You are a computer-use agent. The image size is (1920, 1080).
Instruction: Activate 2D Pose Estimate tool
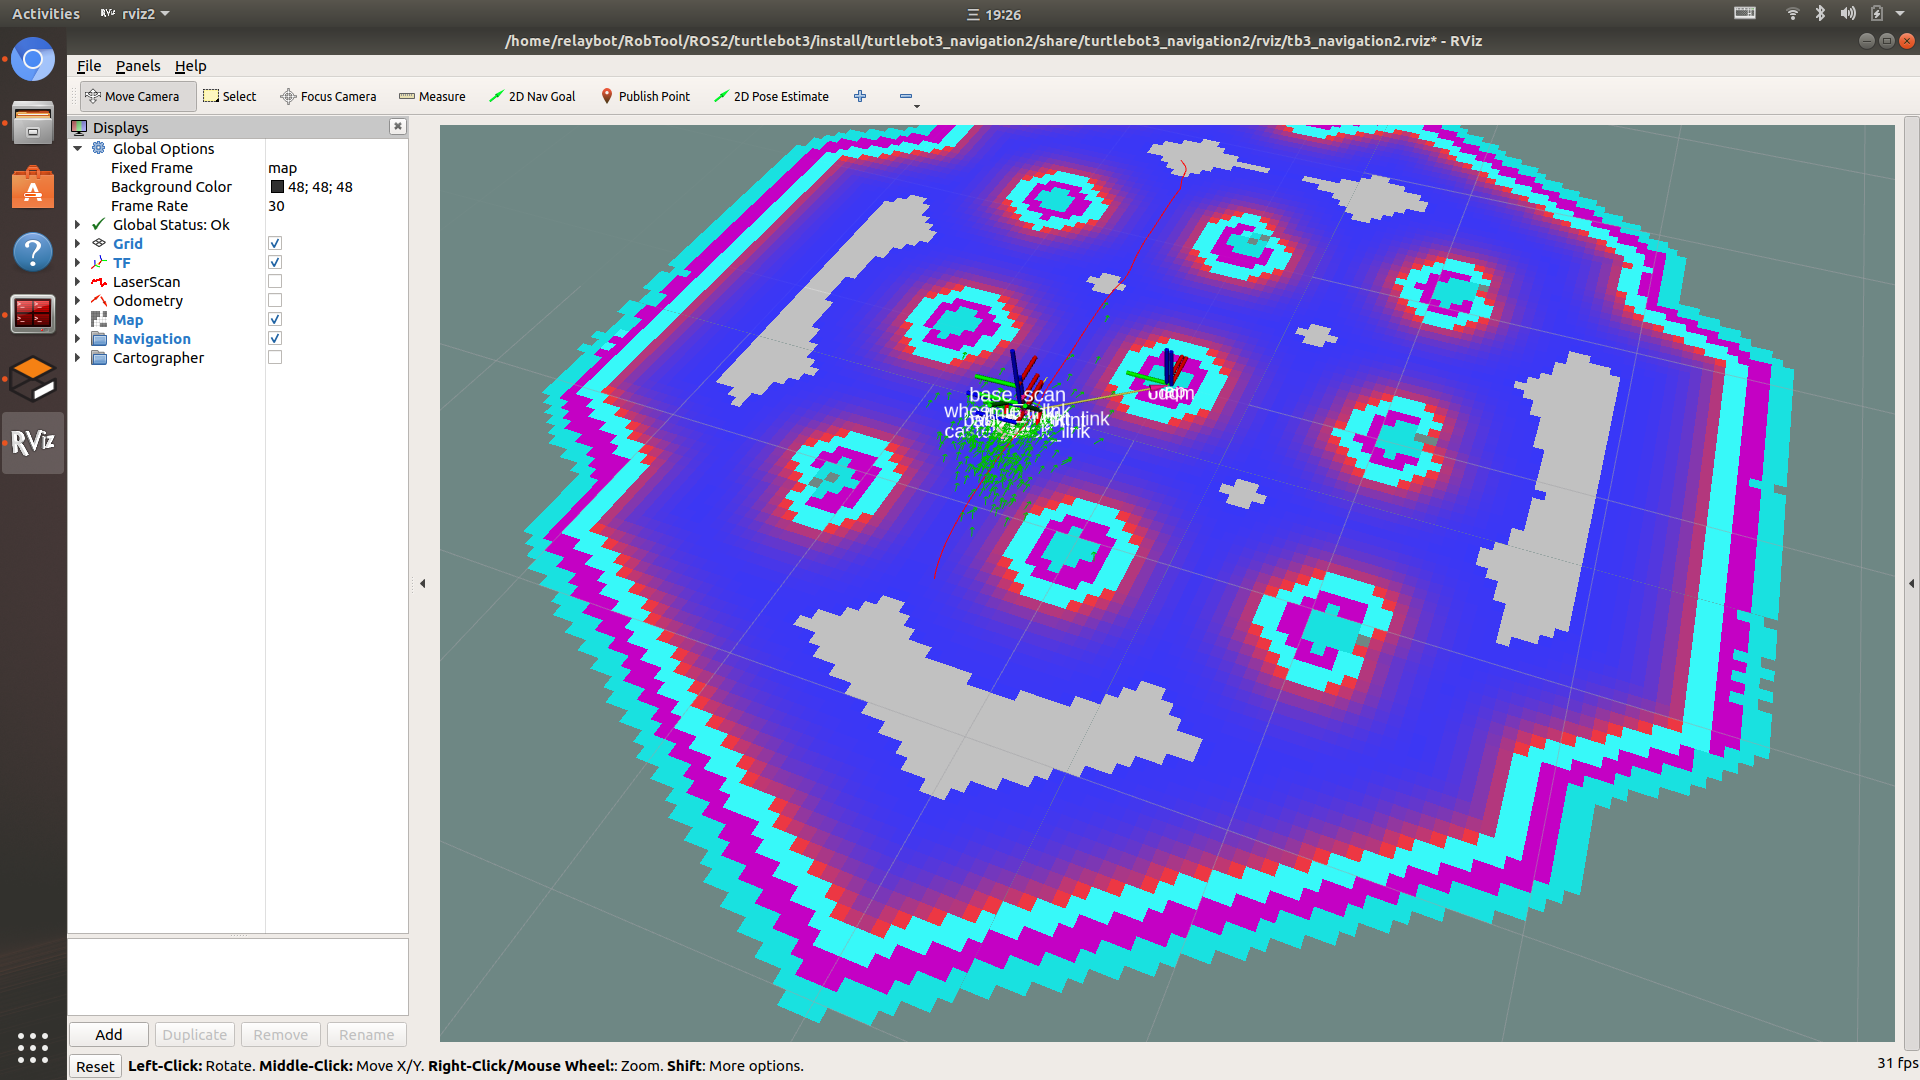point(771,96)
